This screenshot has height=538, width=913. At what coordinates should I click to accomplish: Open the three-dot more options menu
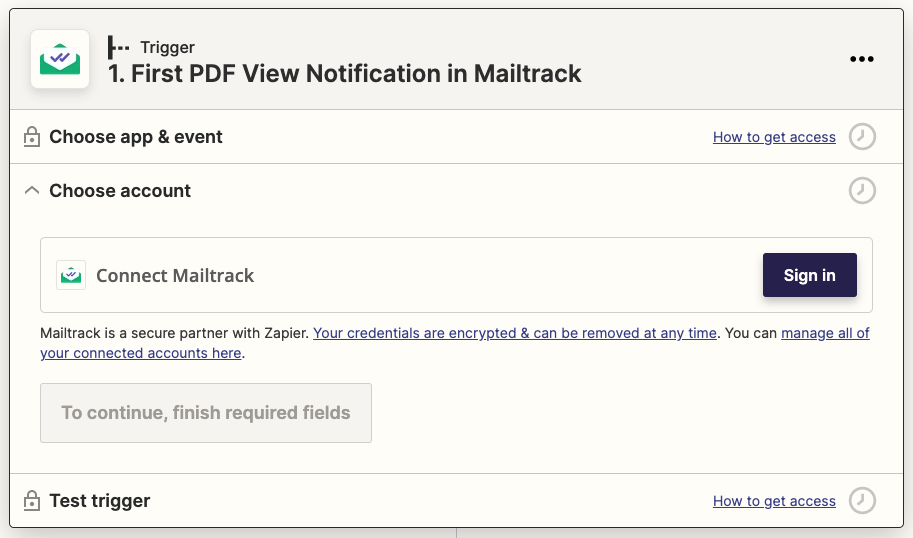(862, 59)
